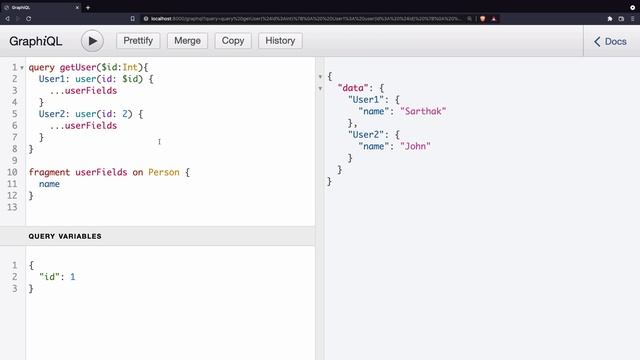The width and height of the screenshot is (640, 360).
Task: Click the 'Person' type on line 10
Action: 164,172
